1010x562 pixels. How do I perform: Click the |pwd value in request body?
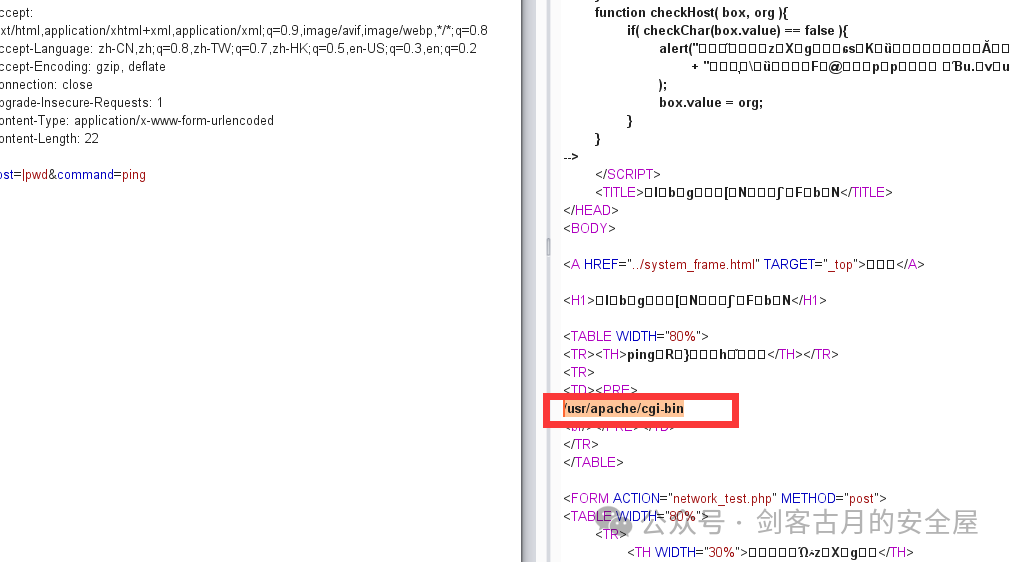tap(35, 175)
